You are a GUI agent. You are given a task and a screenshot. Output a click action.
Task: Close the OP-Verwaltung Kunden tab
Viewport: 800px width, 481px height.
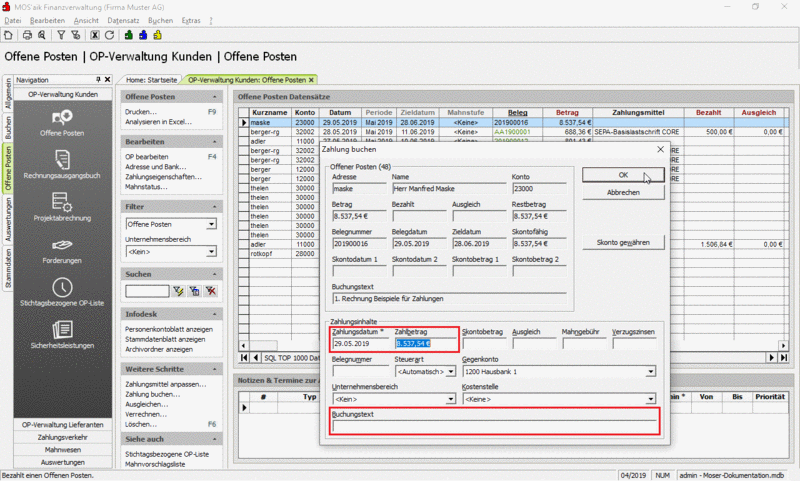(311, 80)
